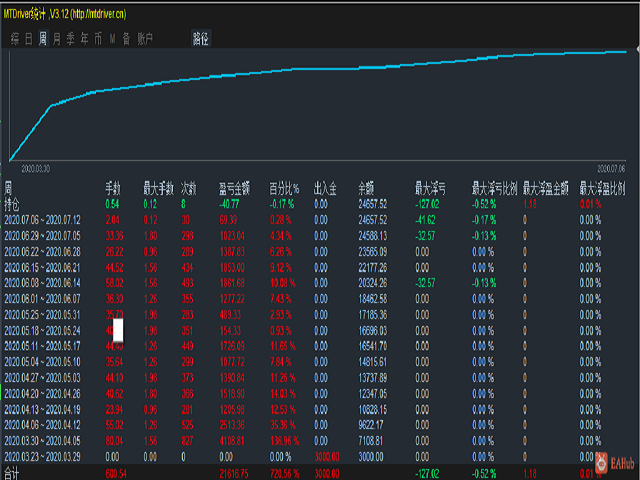Open the 季 quarterly tab
The height and width of the screenshot is (480, 640).
pos(71,39)
